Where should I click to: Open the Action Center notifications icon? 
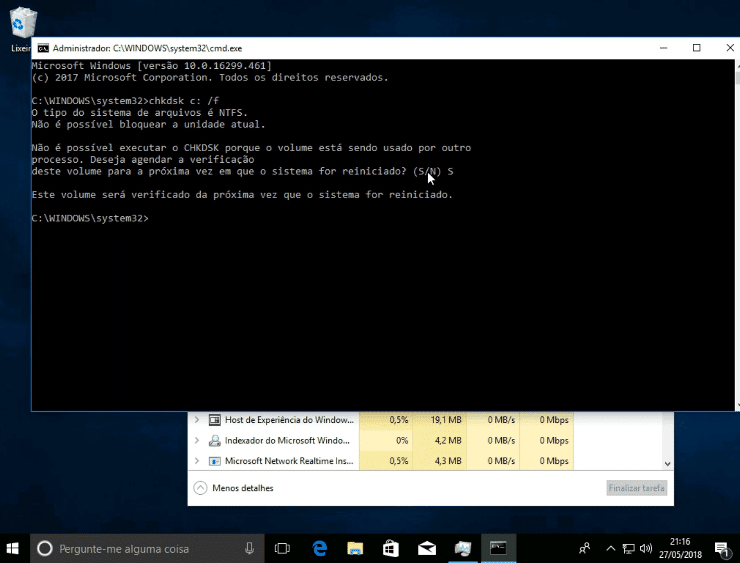click(x=722, y=549)
